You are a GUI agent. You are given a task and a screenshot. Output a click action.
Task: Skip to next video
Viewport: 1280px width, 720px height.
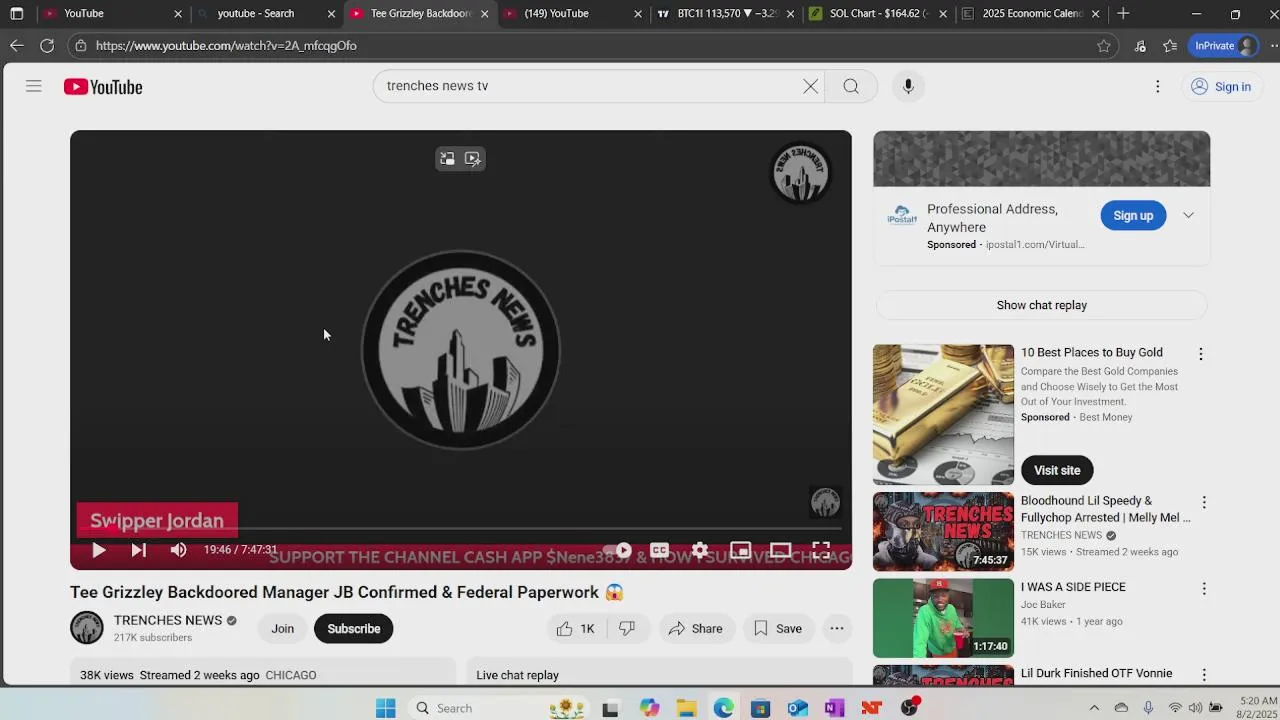tap(138, 550)
